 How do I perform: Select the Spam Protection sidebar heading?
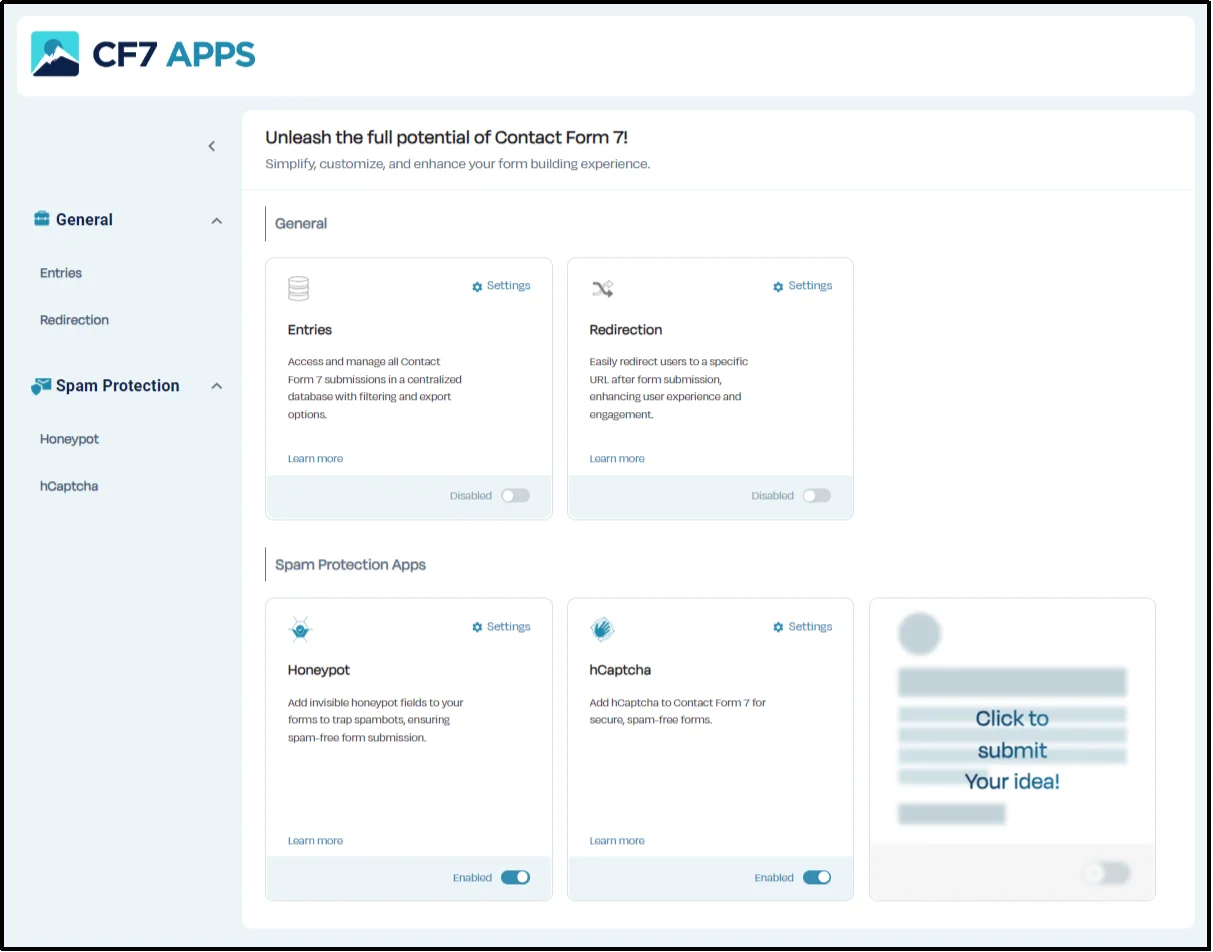[118, 386]
